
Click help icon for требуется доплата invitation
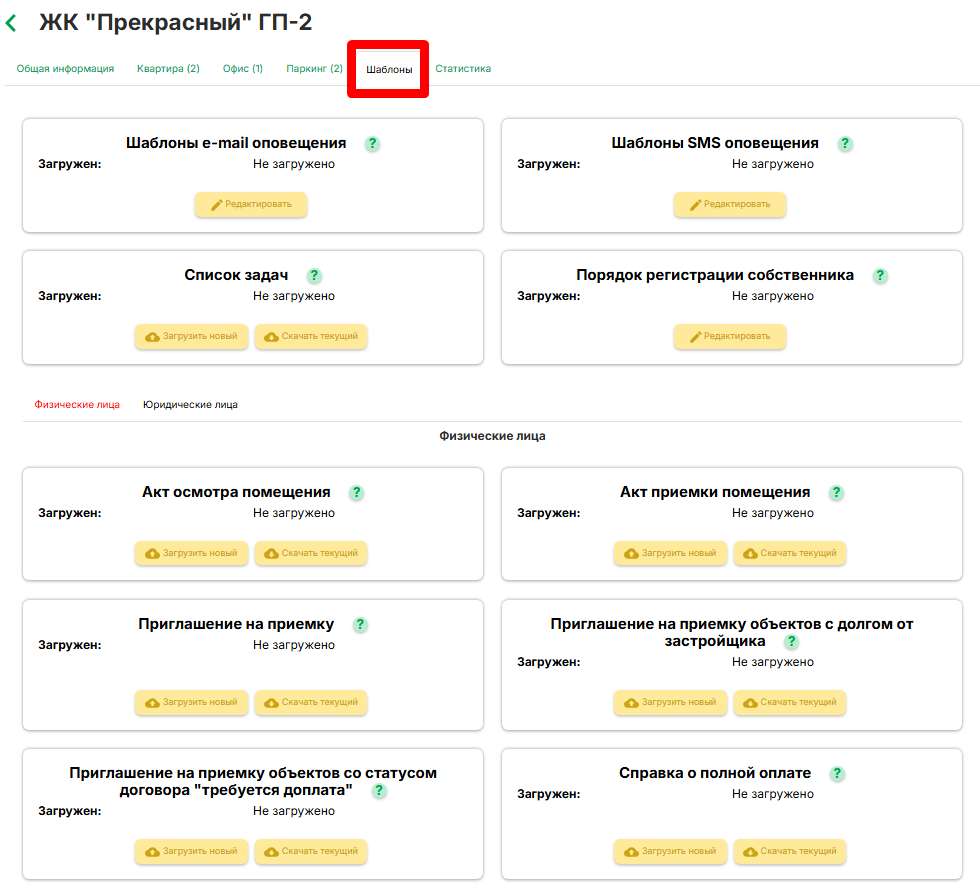point(379,791)
